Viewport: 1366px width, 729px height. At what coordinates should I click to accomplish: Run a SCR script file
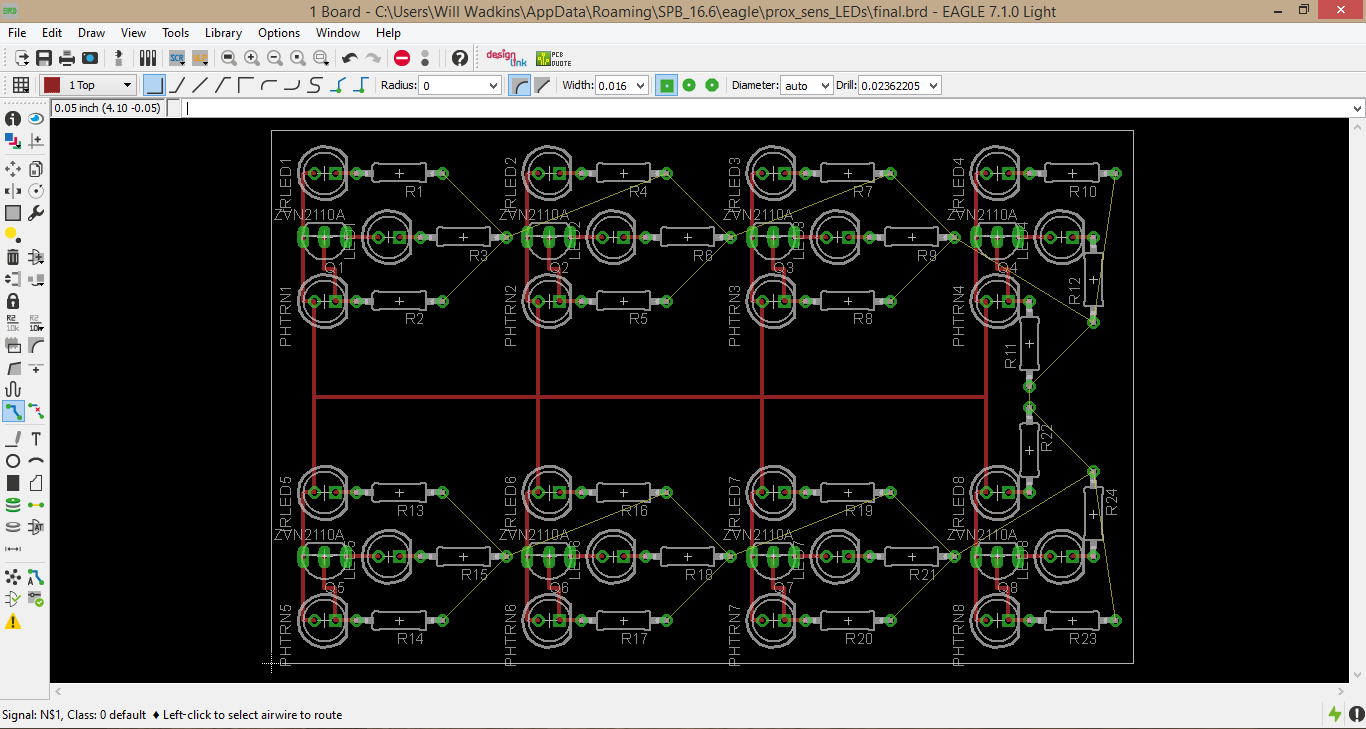coord(178,57)
